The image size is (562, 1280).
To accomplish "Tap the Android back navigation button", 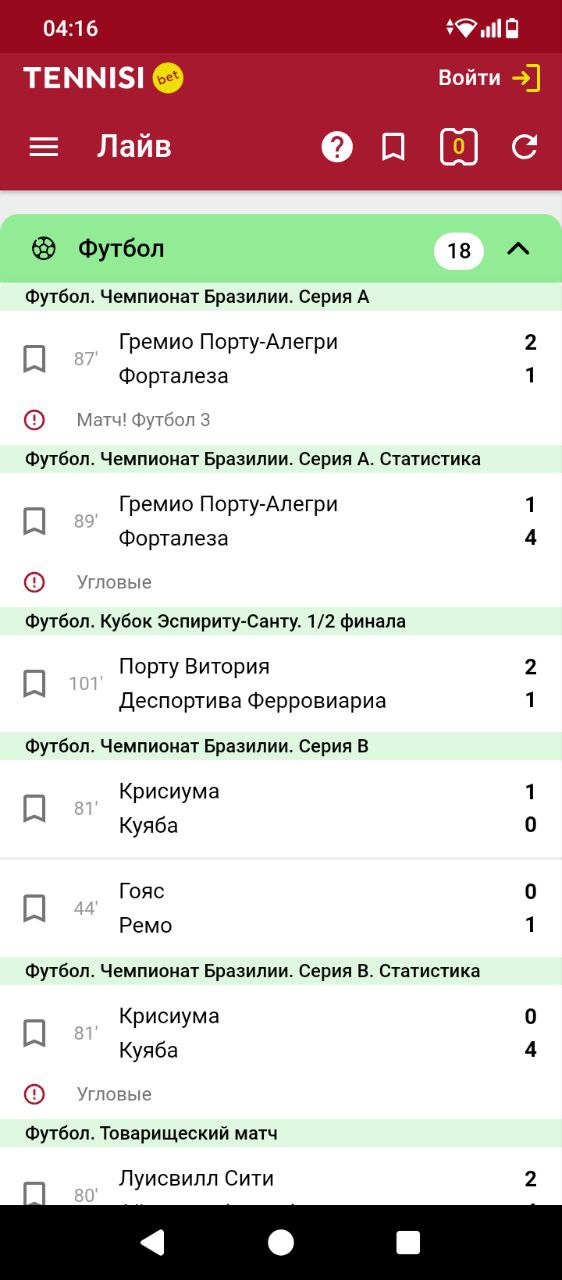I will tap(152, 1242).
